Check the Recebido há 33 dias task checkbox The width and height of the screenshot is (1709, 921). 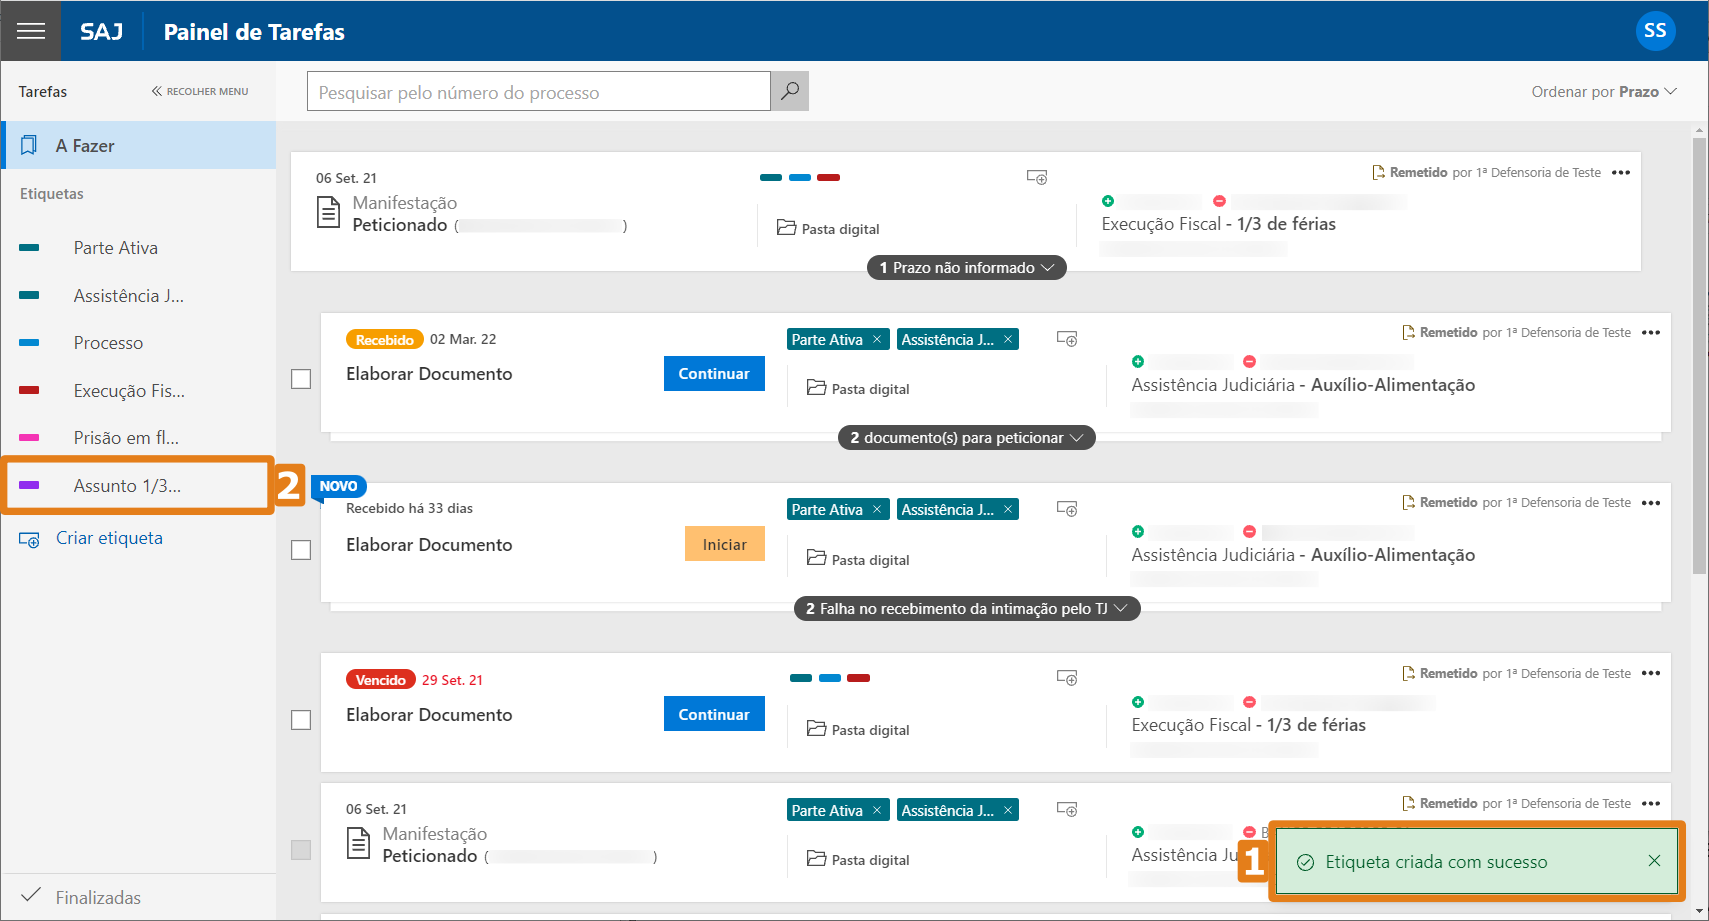(x=301, y=550)
